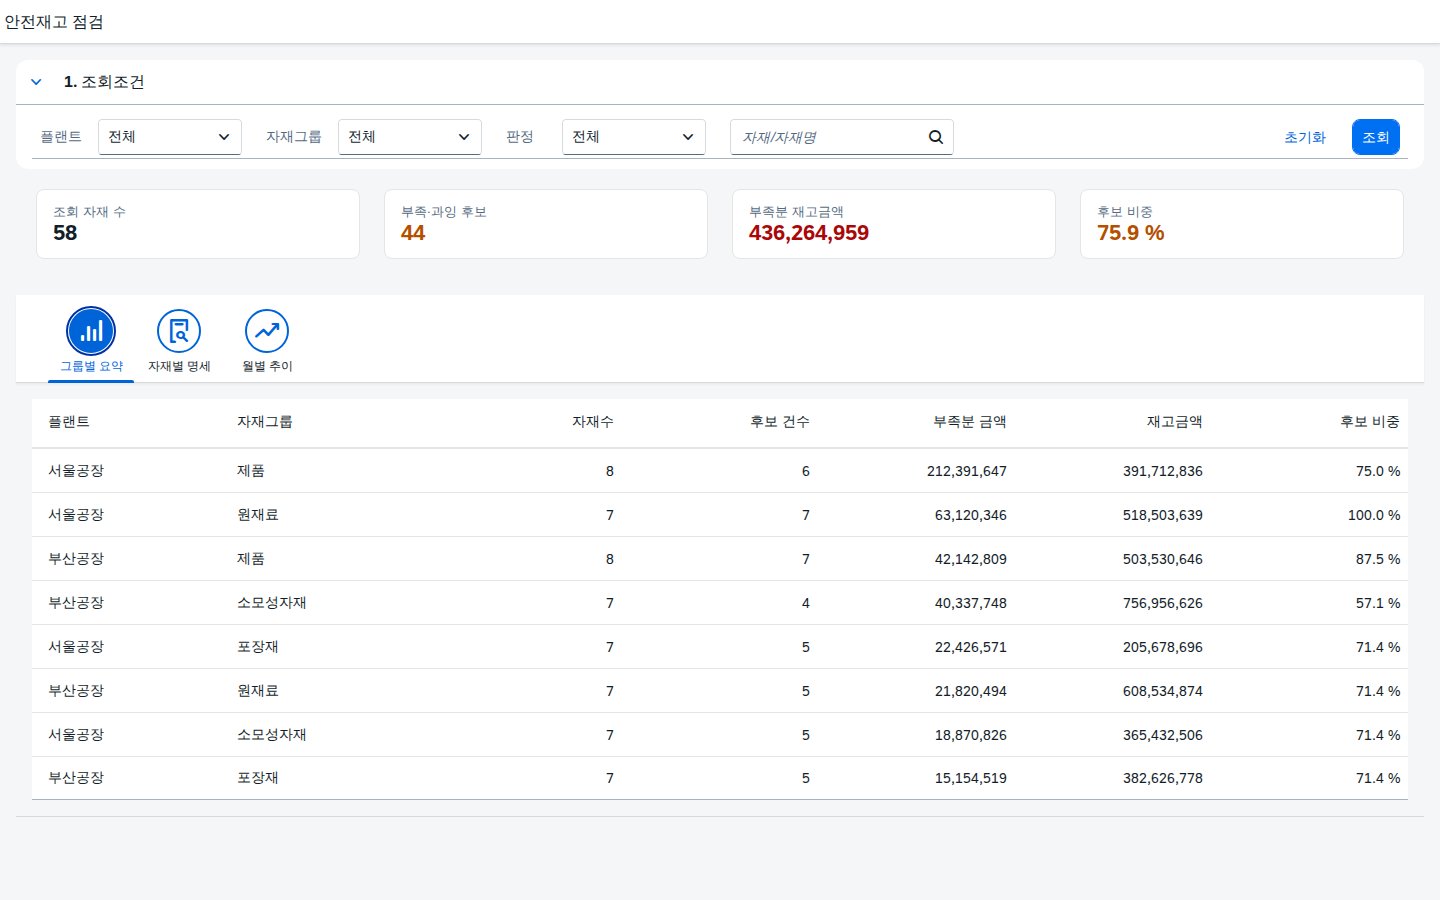Click the 57.1 % cell
Screen dimensions: 1440x900
point(1378,603)
